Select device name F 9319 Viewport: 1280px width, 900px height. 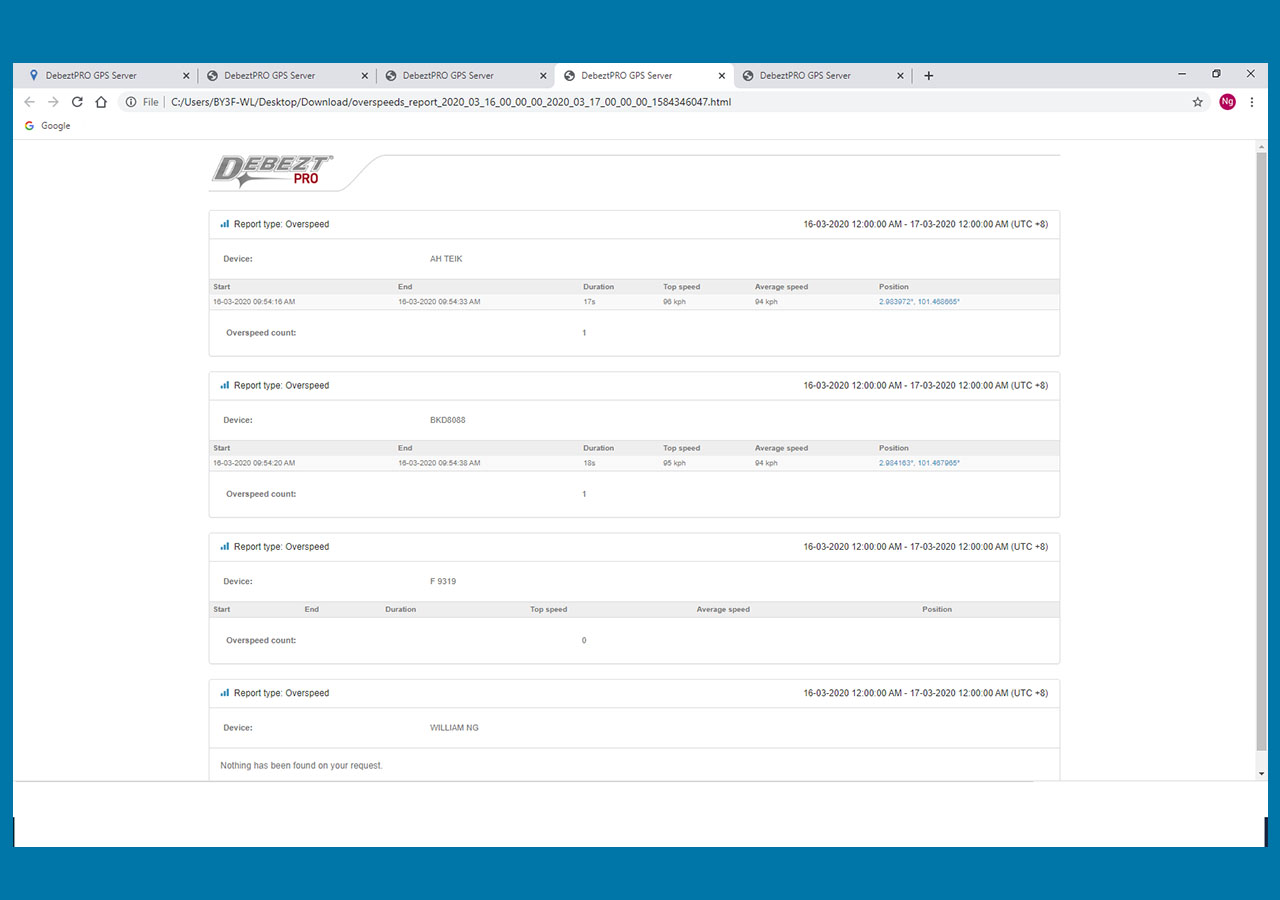tap(443, 581)
